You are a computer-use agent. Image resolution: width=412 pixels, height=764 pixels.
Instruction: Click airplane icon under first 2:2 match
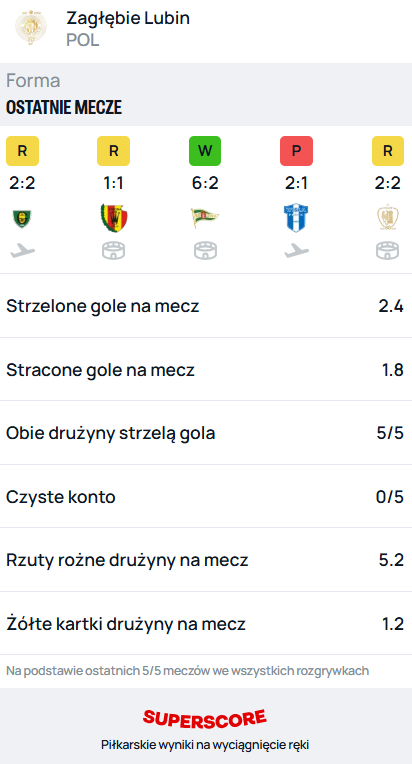point(22,251)
